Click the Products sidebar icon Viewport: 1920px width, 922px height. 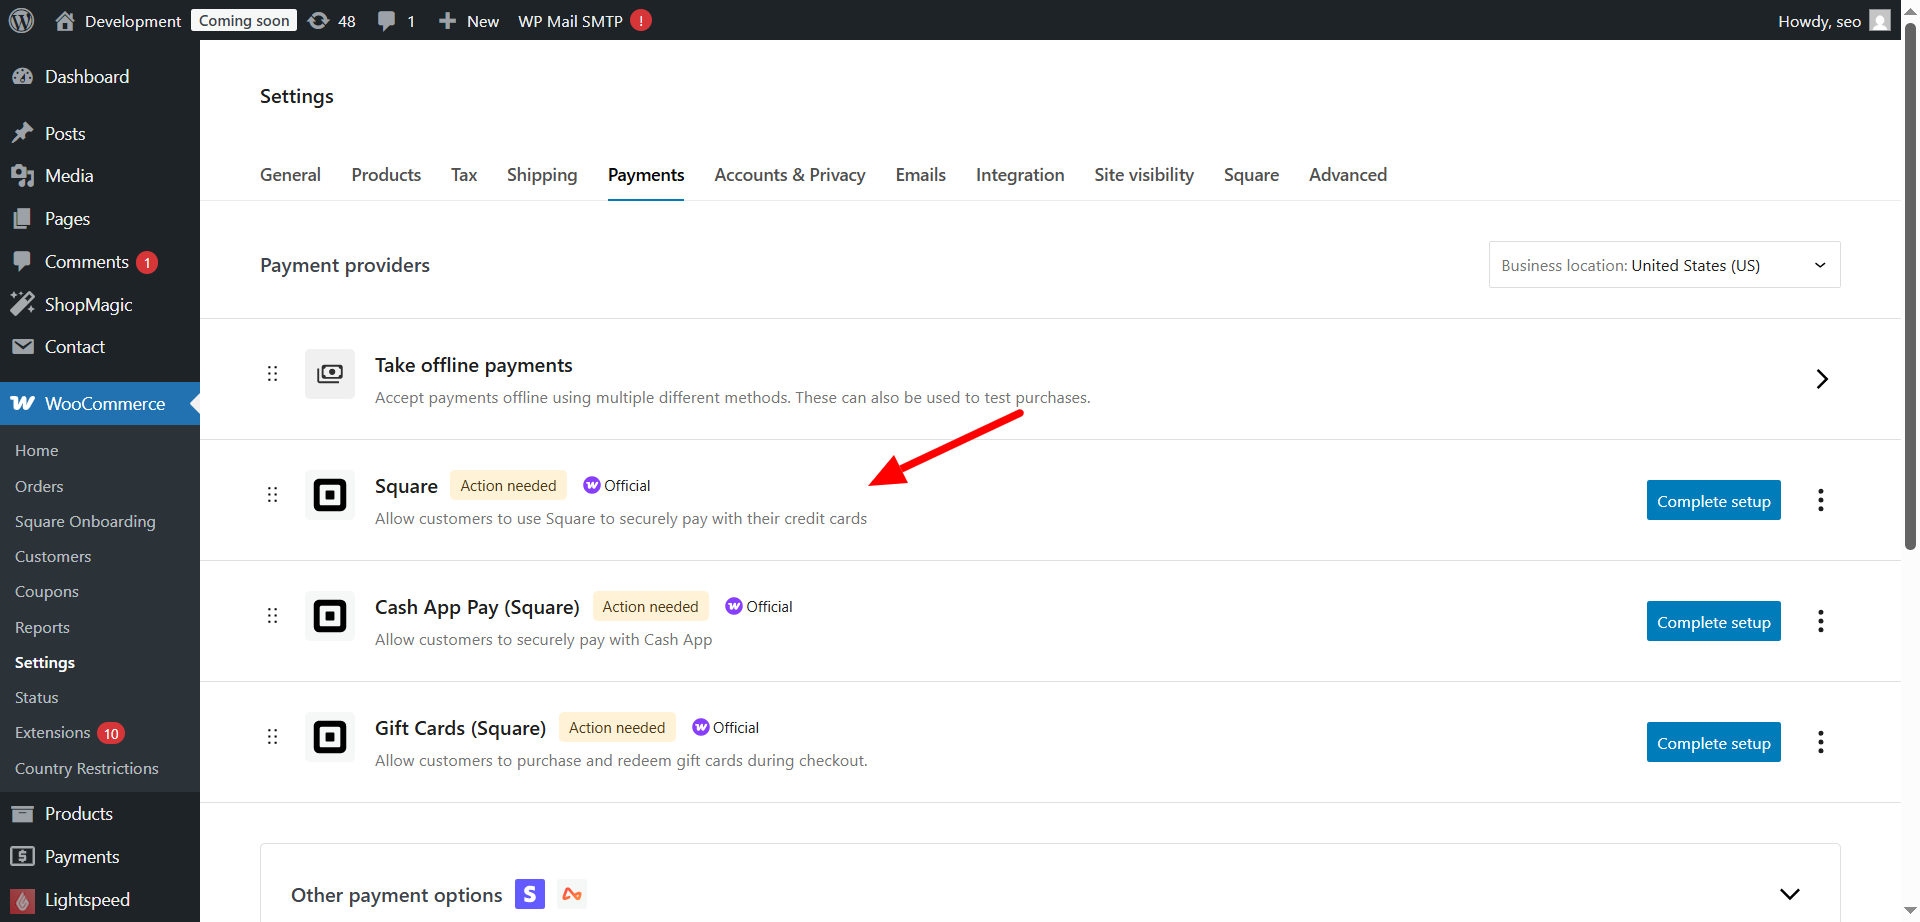(x=22, y=813)
